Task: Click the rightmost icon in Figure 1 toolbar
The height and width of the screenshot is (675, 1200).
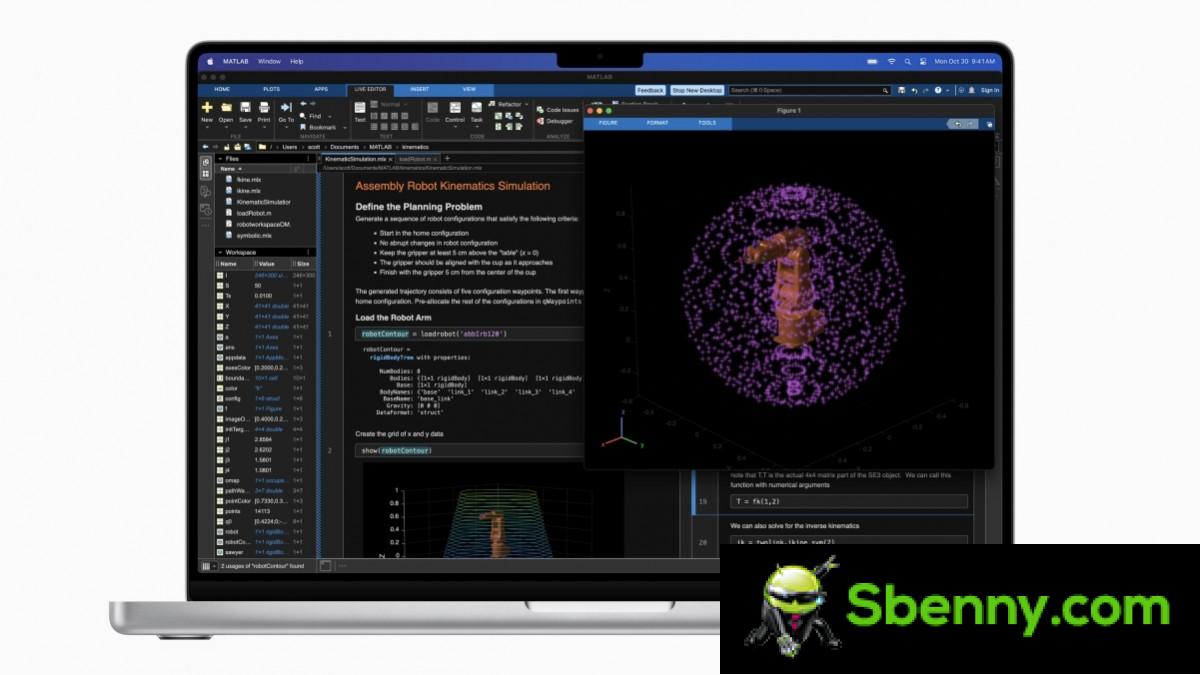Action: coord(989,124)
